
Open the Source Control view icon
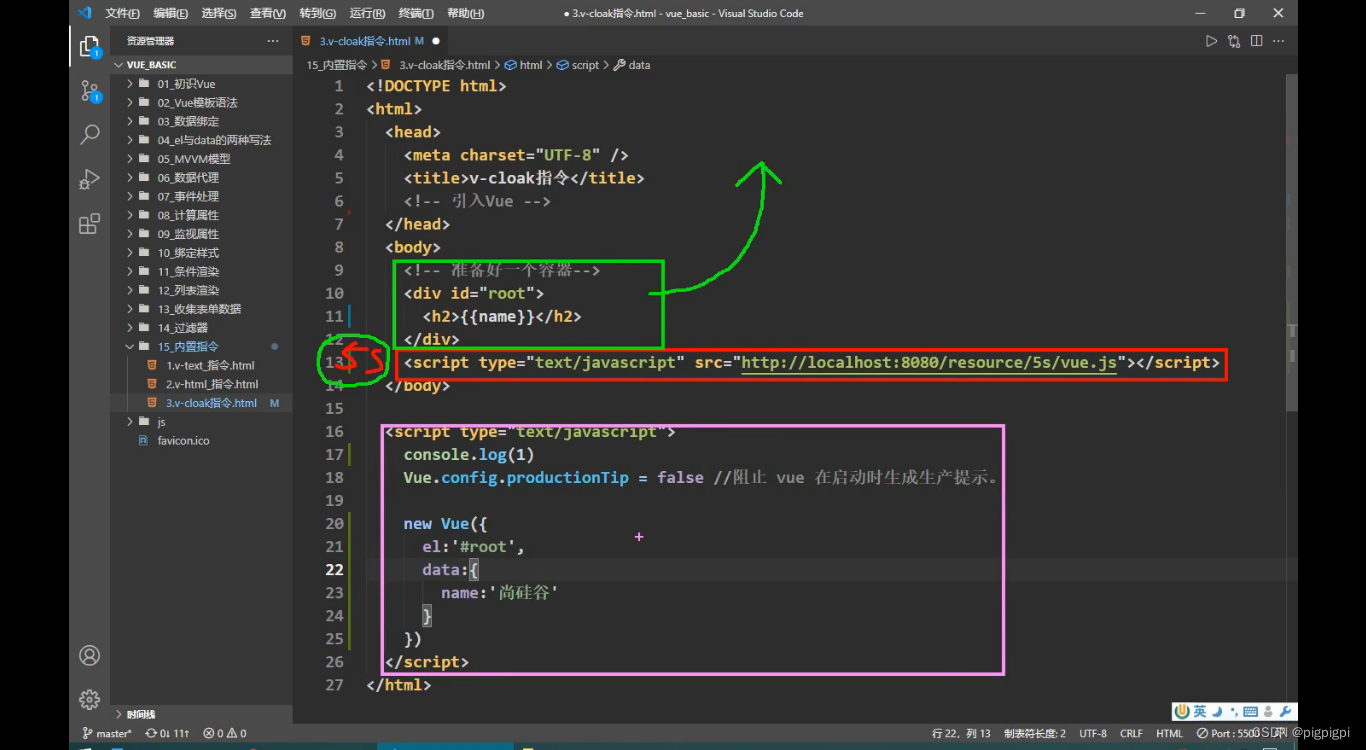tap(90, 91)
